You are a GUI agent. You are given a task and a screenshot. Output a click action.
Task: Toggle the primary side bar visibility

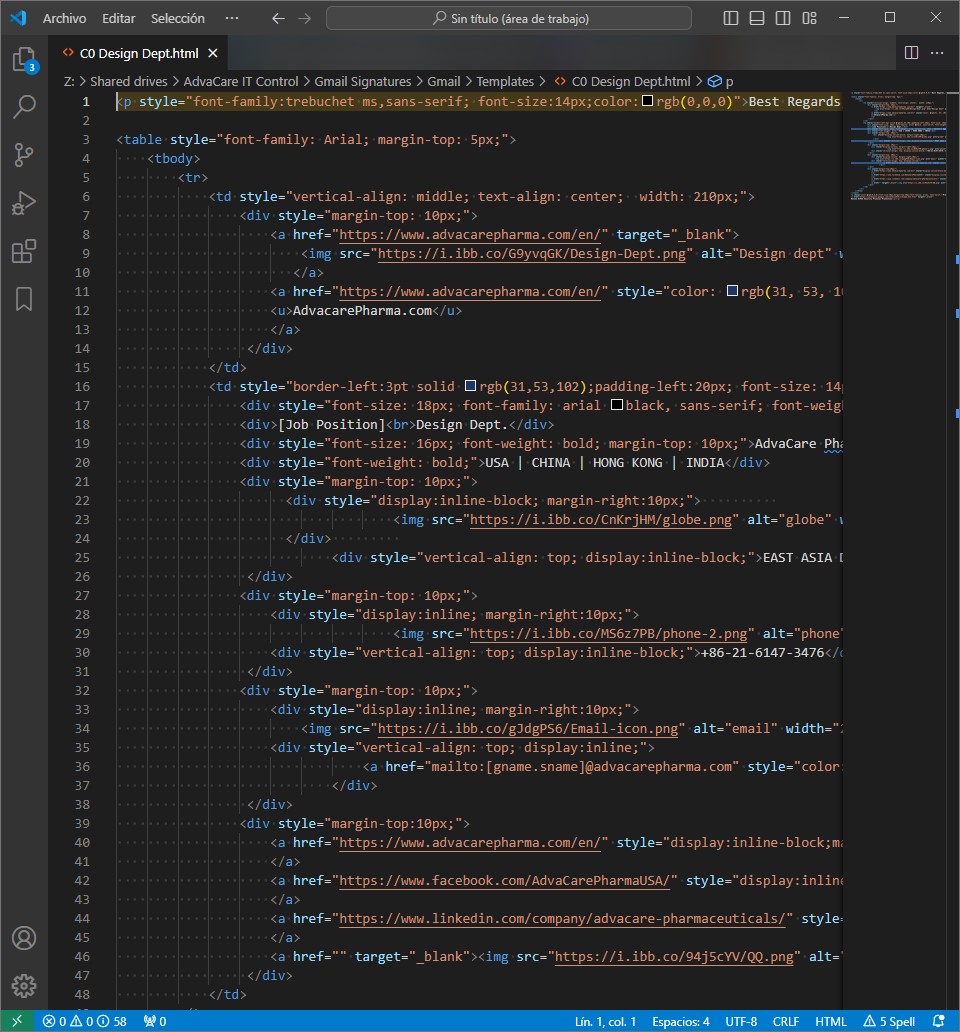click(730, 18)
